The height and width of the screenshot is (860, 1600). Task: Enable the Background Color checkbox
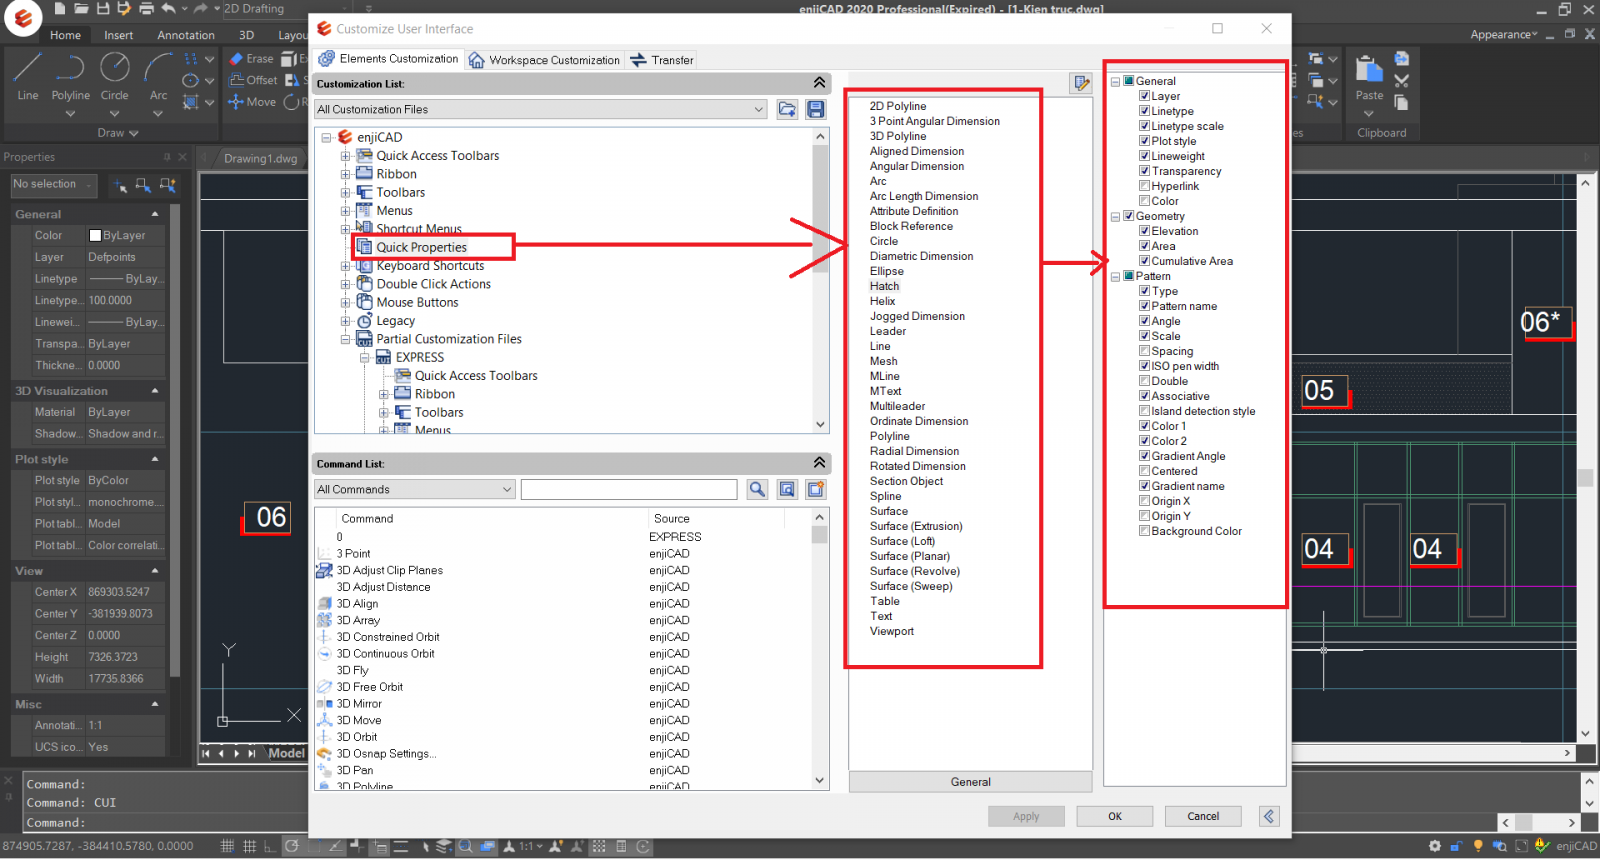pyautogui.click(x=1144, y=531)
